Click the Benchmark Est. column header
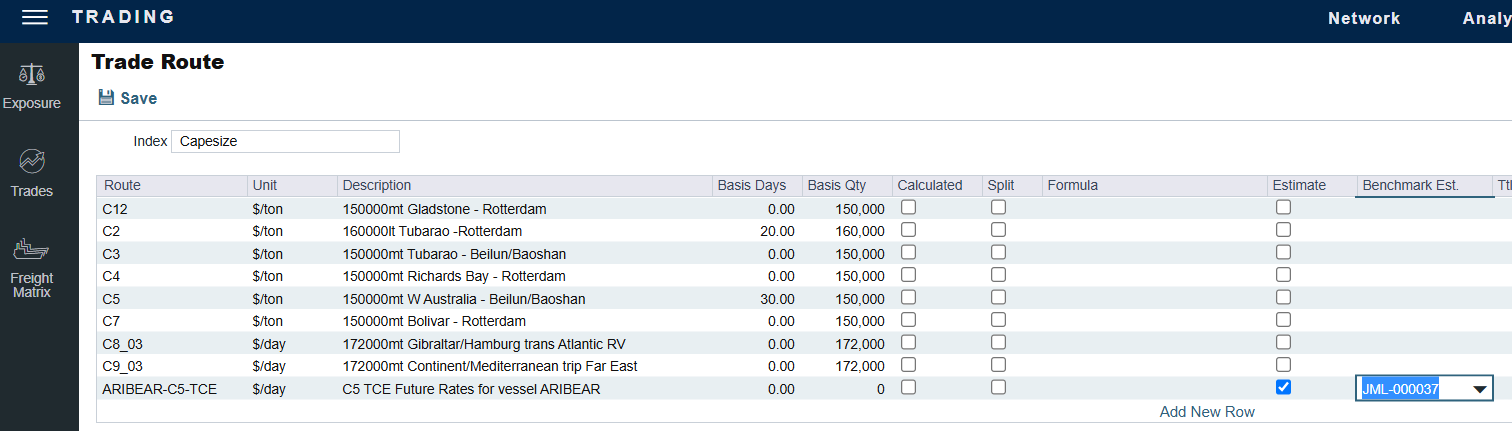1512x431 pixels. point(1410,185)
